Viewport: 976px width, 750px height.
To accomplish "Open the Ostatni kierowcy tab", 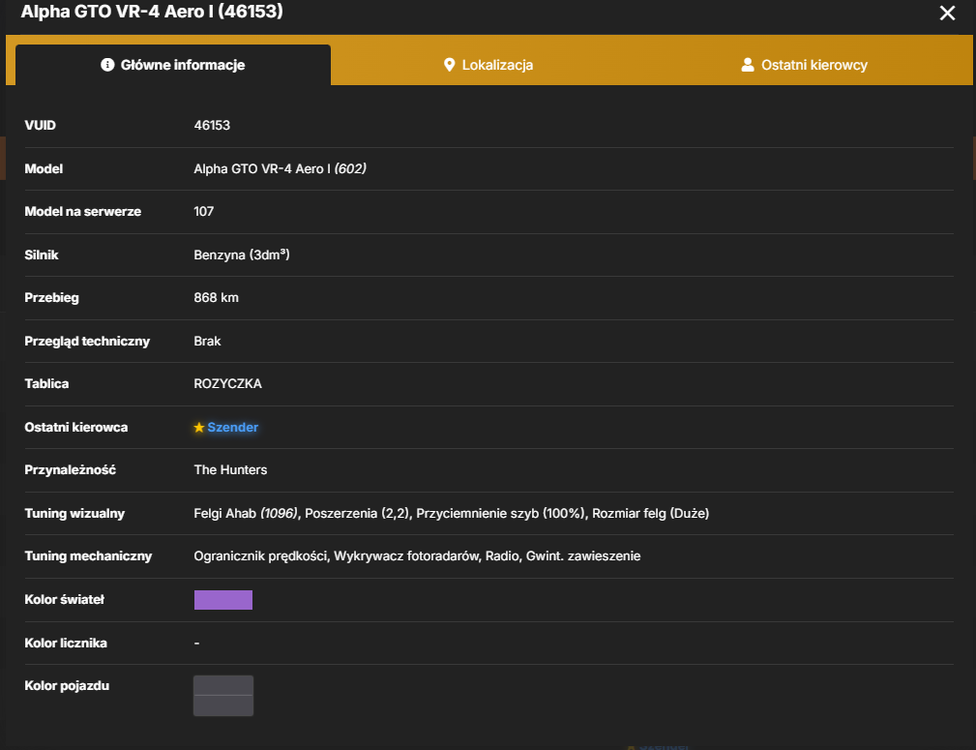I will click(x=804, y=65).
